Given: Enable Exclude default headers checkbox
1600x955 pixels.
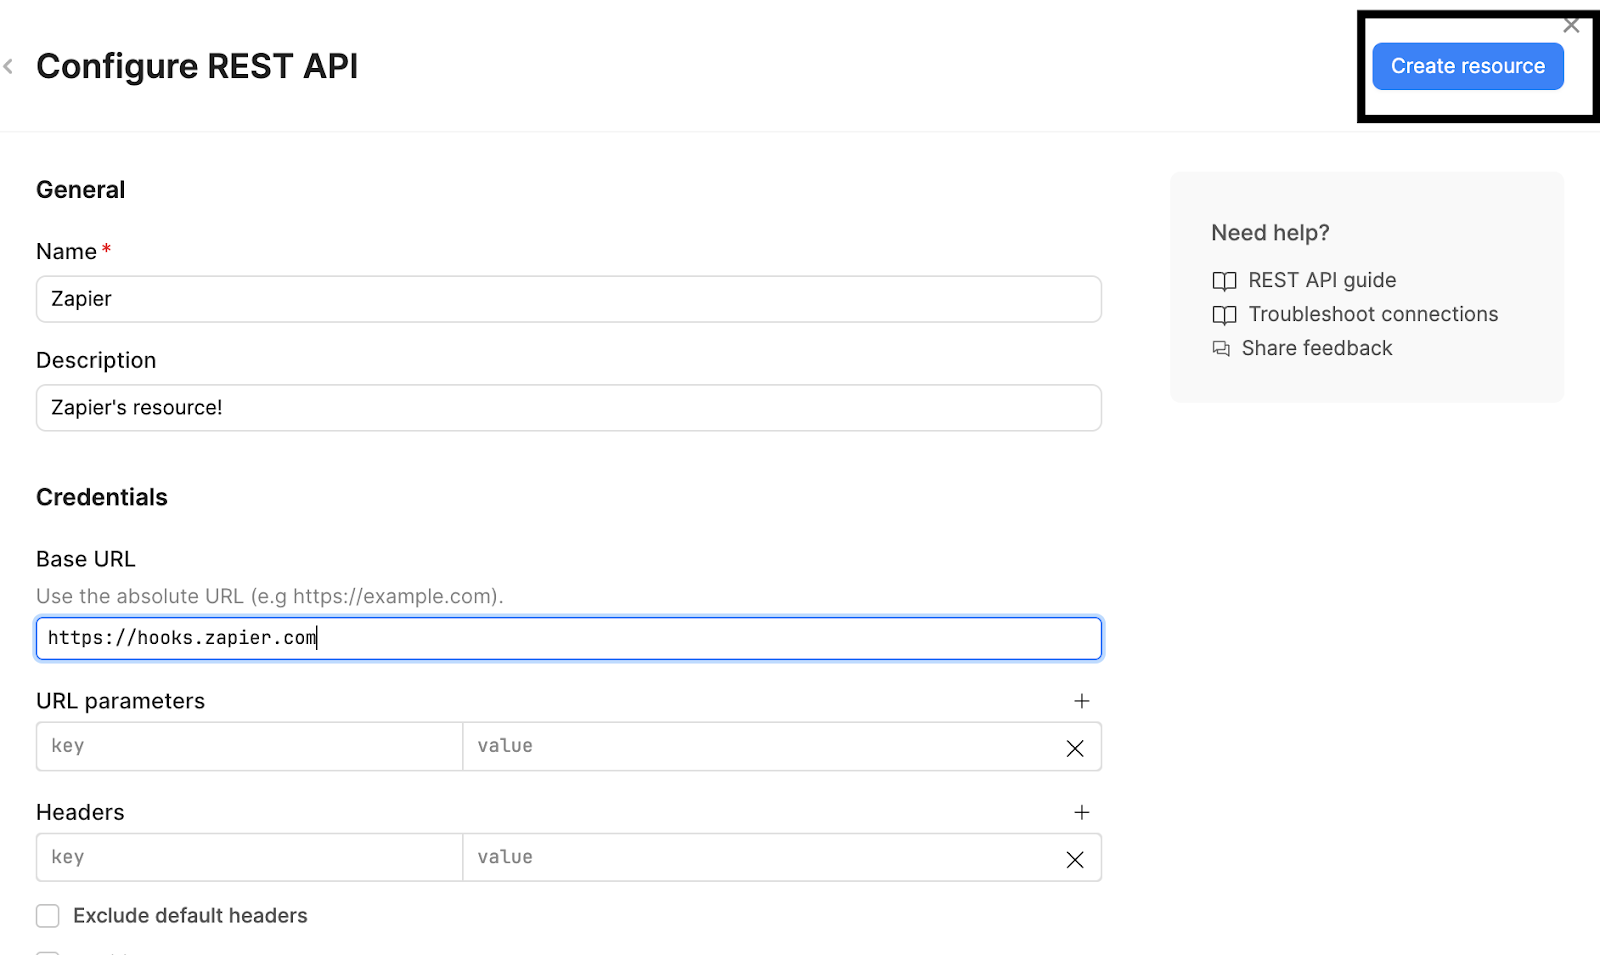Looking at the screenshot, I should [x=48, y=916].
